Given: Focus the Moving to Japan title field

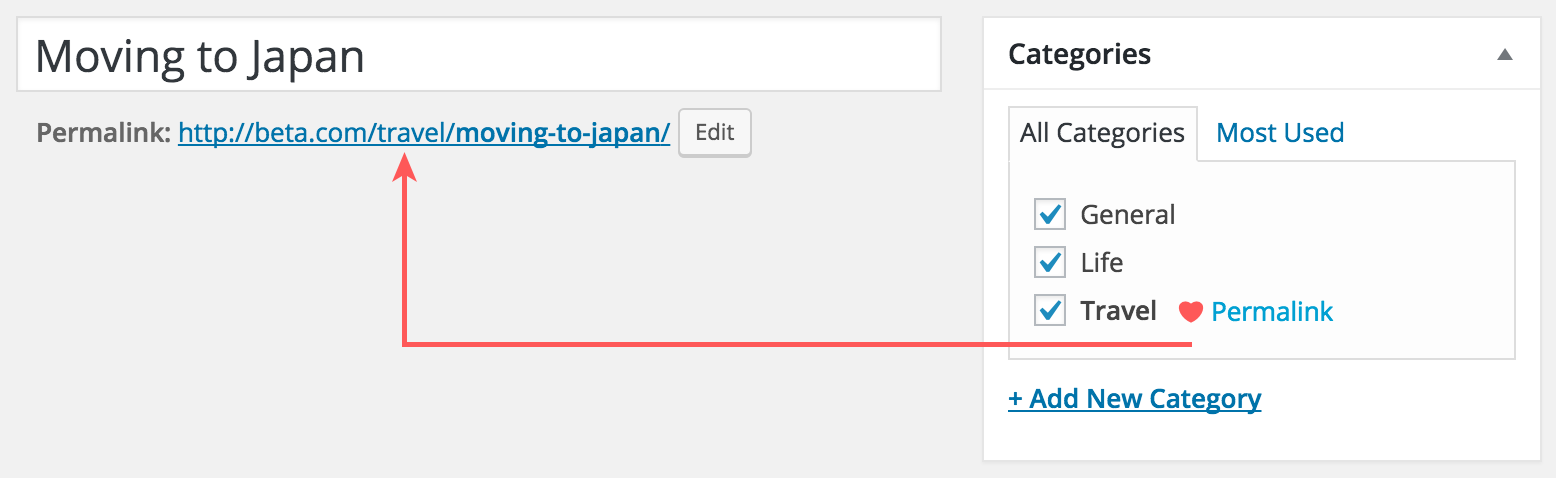Looking at the screenshot, I should click(479, 55).
